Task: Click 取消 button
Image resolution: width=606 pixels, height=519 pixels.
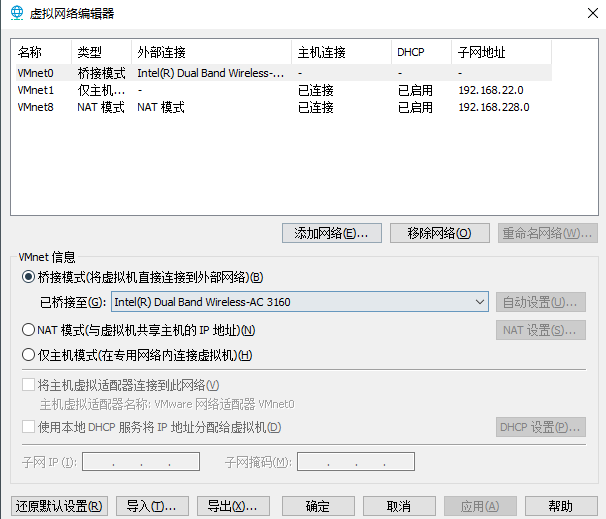Action: (x=399, y=506)
